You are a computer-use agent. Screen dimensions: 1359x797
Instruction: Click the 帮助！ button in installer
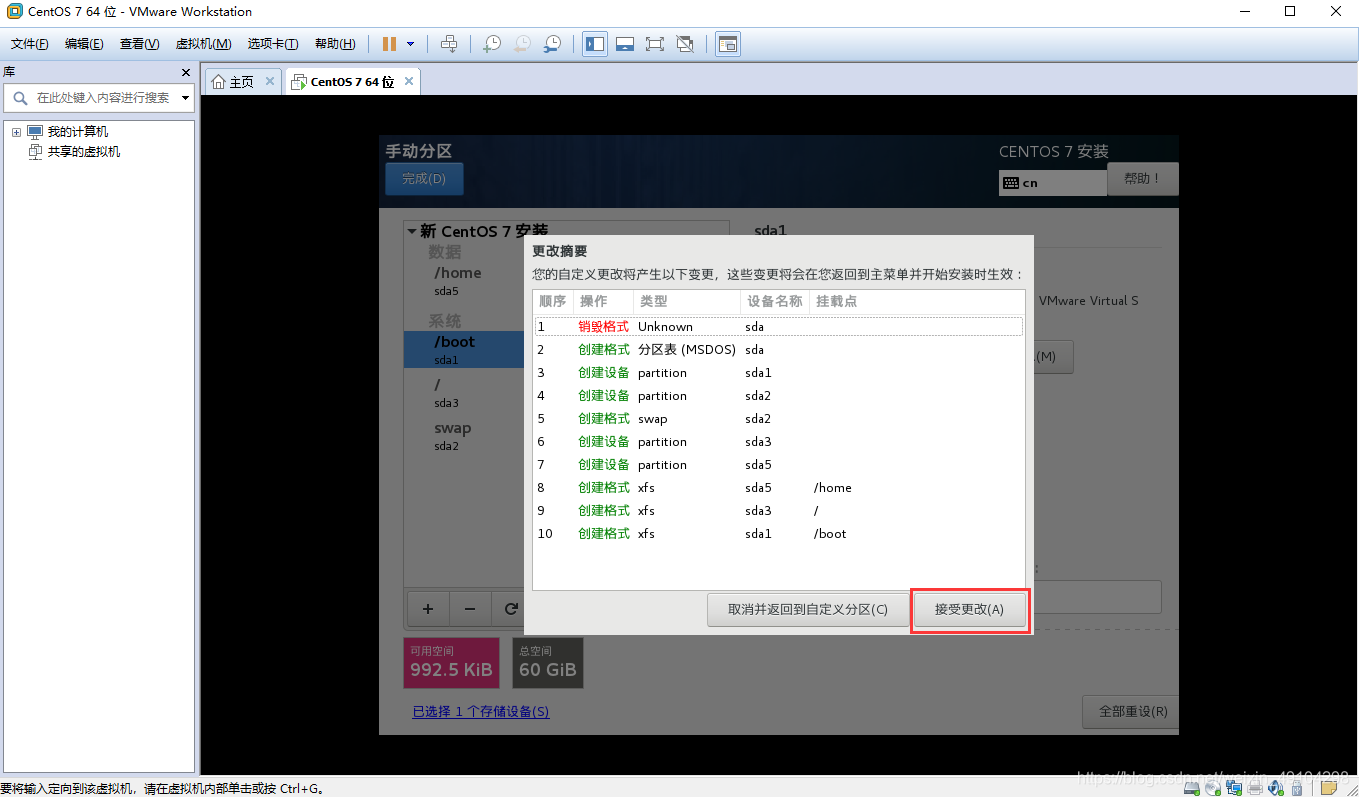coord(1142,179)
